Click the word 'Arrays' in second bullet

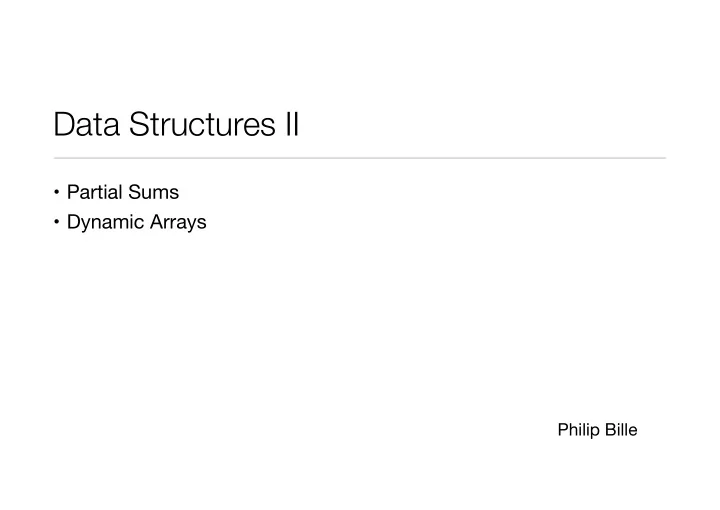point(178,223)
